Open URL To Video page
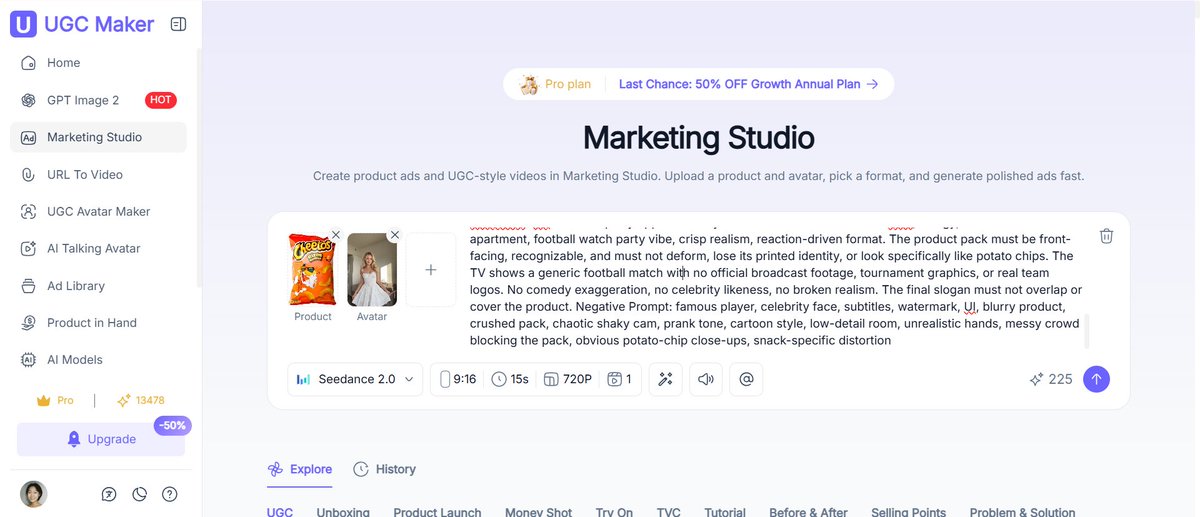Image resolution: width=1200 pixels, height=517 pixels. pyautogui.click(x=98, y=174)
